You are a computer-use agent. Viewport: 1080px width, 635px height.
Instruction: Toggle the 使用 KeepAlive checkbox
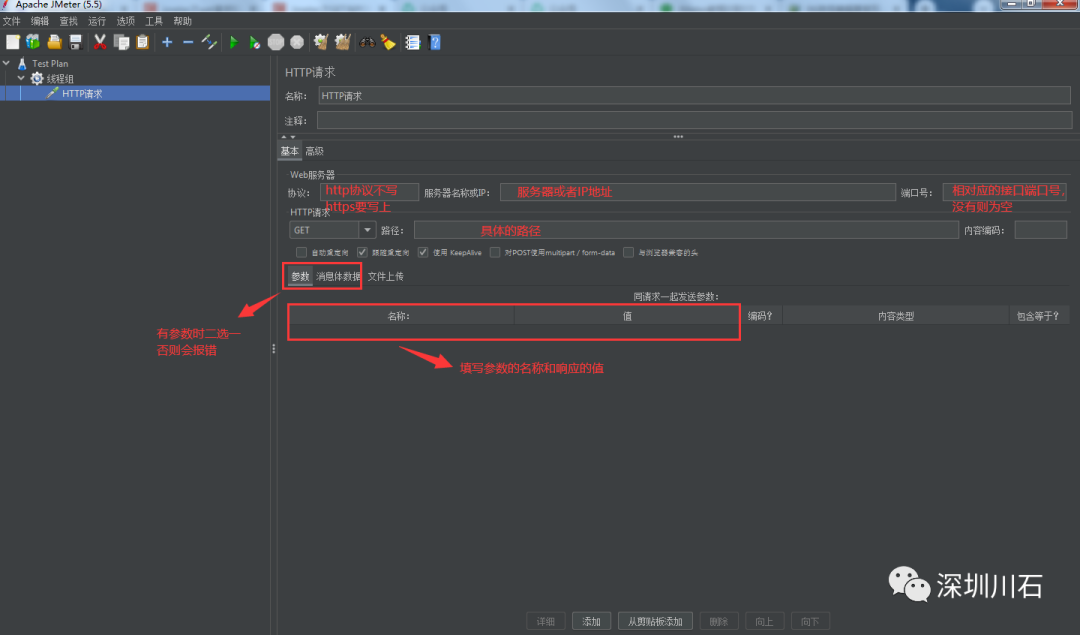(x=423, y=253)
